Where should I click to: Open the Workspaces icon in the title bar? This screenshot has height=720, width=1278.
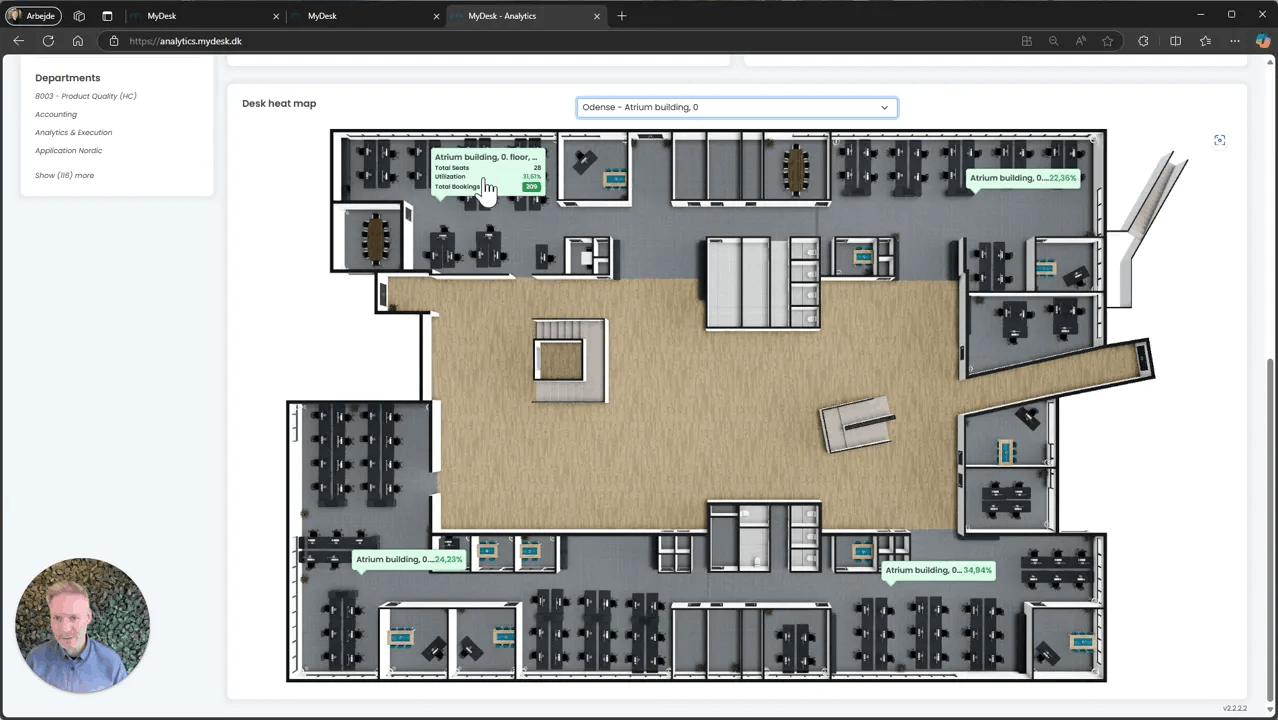[x=79, y=16]
